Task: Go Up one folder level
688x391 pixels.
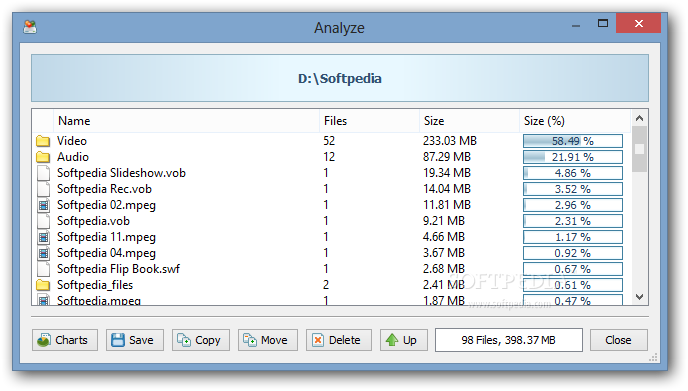Action: (x=404, y=340)
